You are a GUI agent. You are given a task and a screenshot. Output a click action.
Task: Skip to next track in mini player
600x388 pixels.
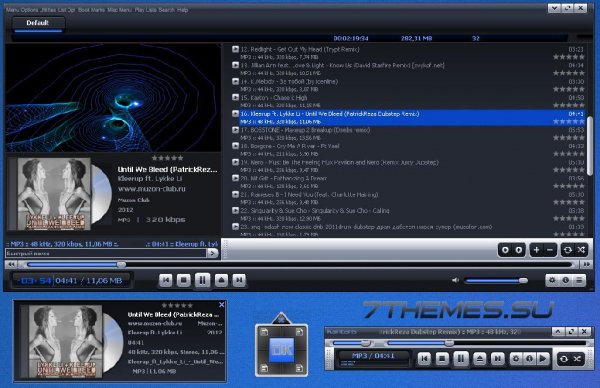[x=497, y=359]
